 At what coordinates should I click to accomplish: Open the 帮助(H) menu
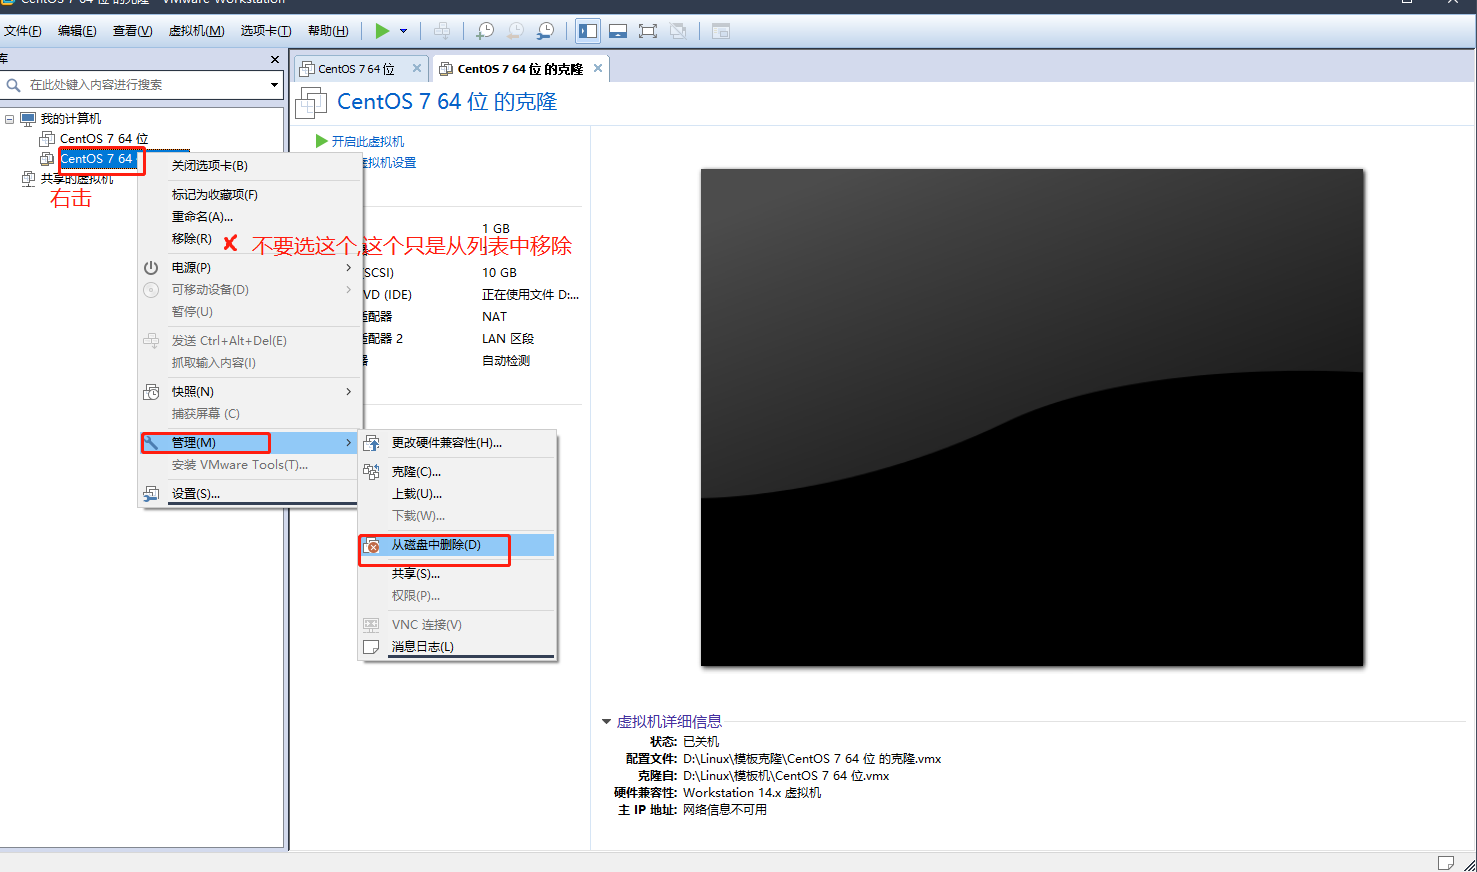point(328,31)
